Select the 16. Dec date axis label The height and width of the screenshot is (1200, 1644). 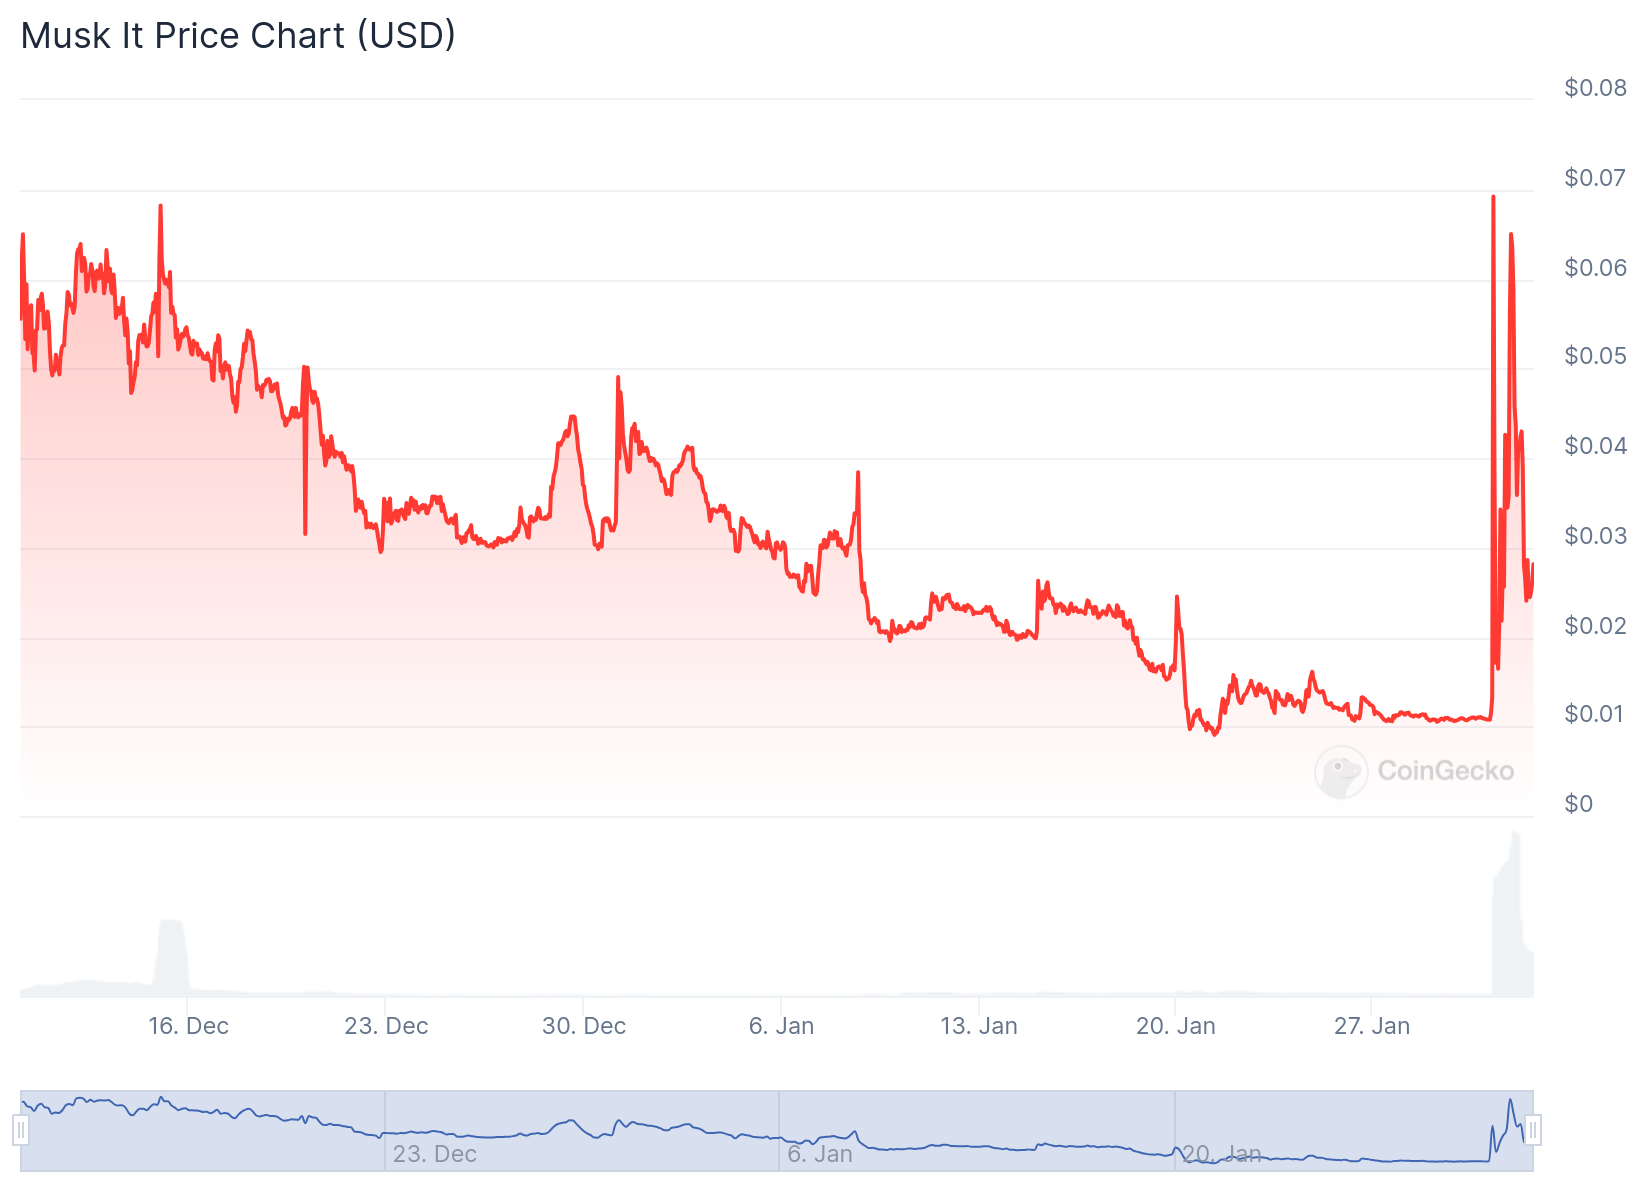[x=188, y=1026]
